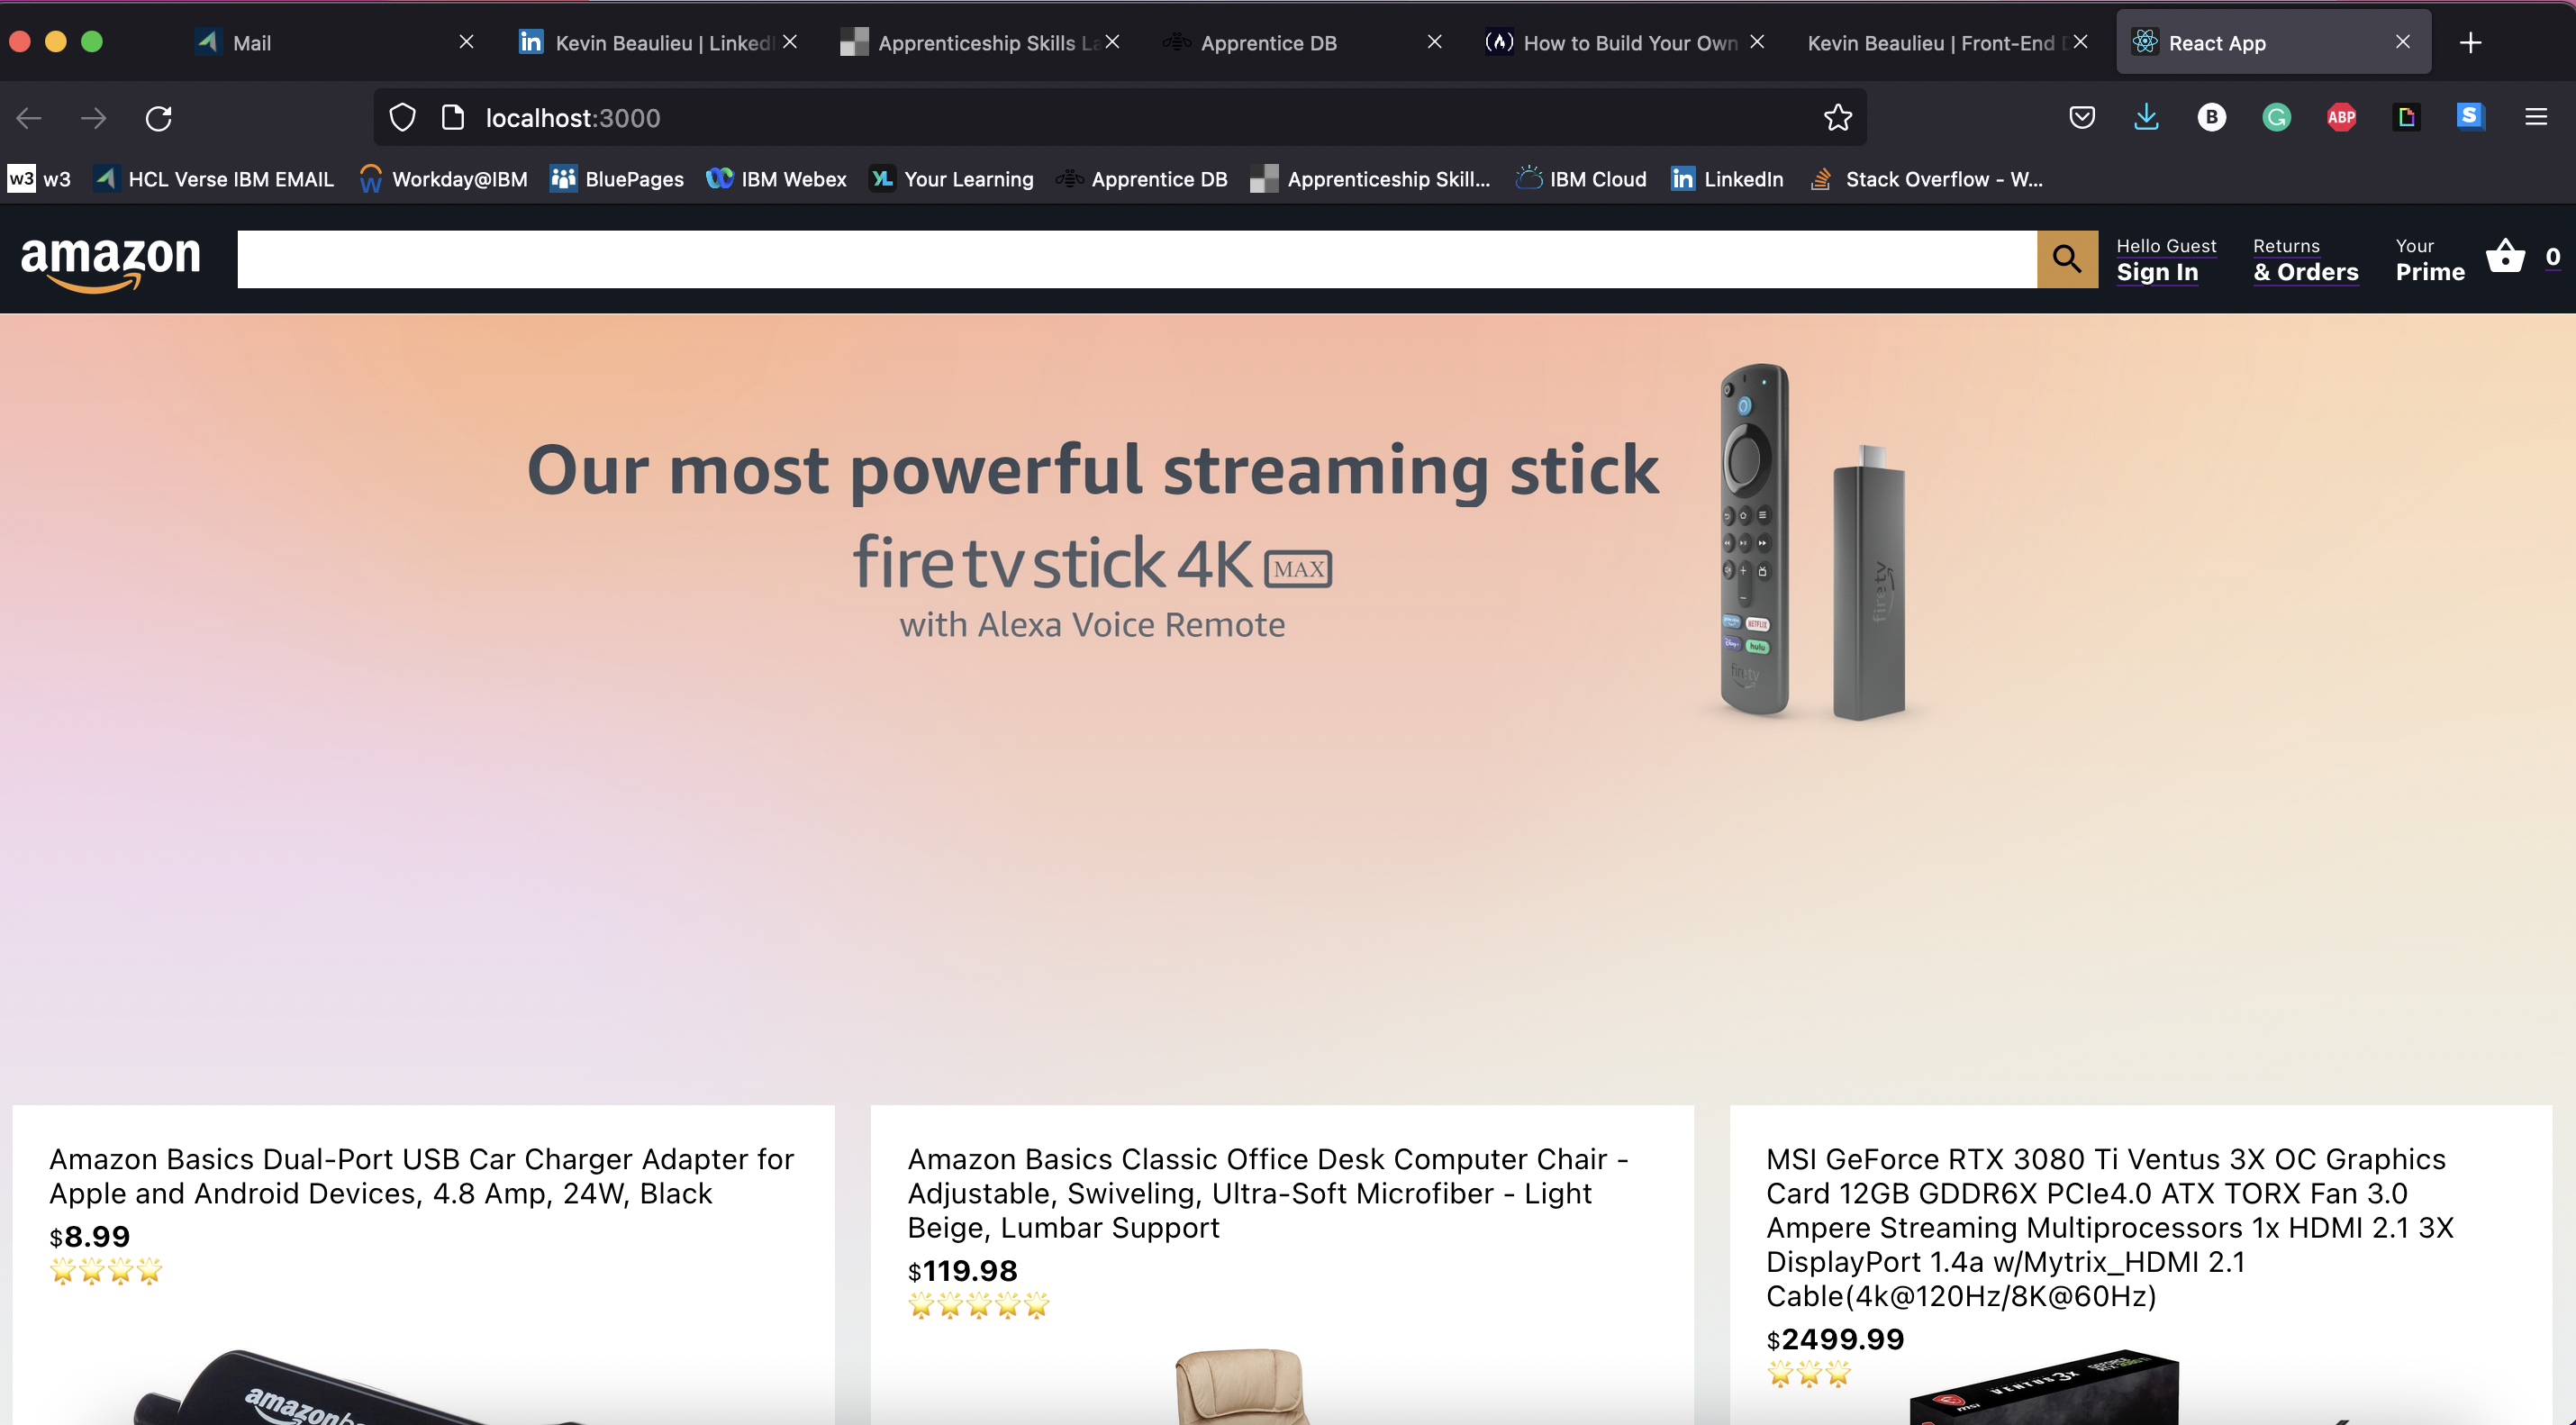Click the site information page icon

click(x=453, y=118)
